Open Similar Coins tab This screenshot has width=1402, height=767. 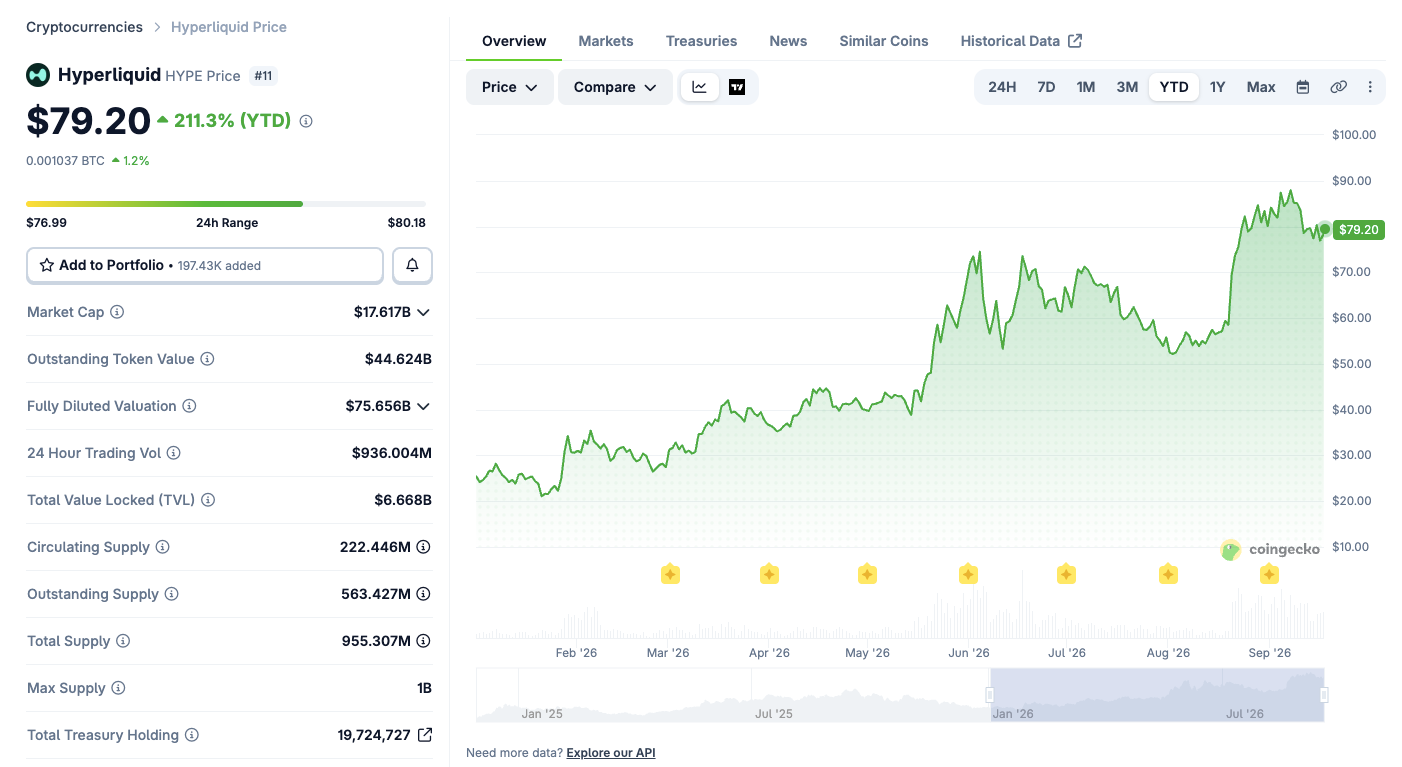click(x=884, y=41)
